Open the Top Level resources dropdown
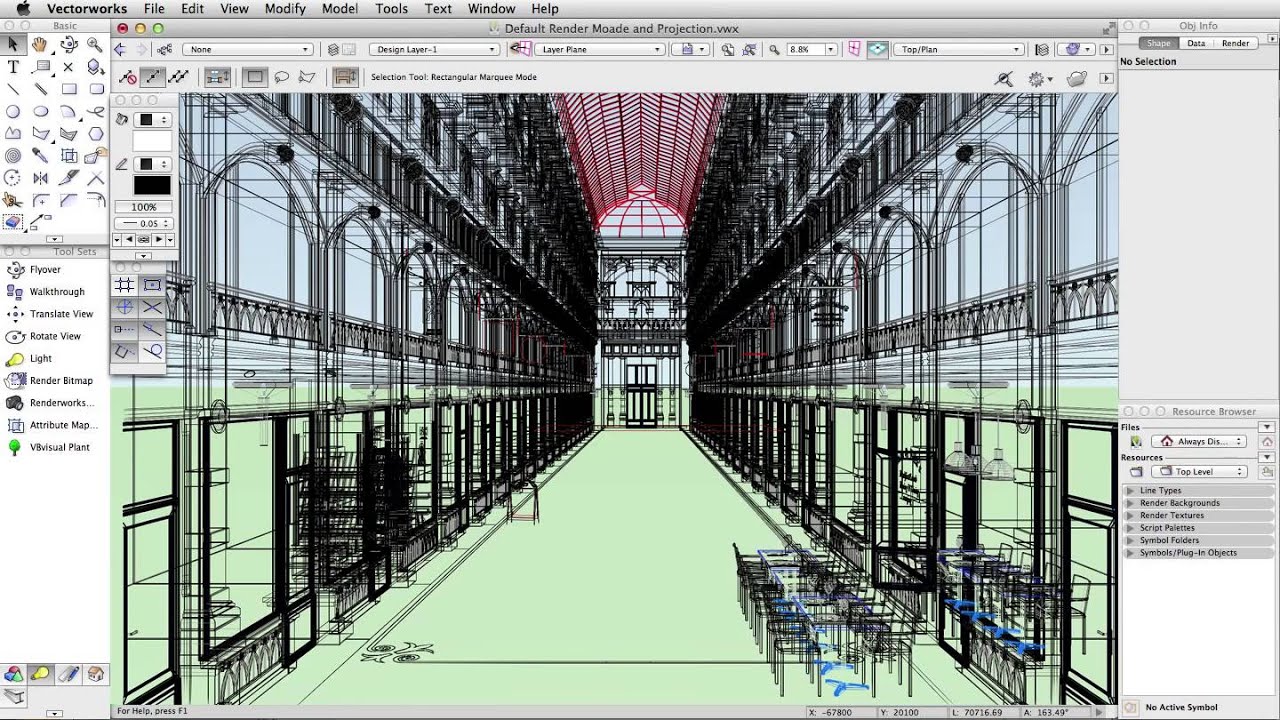 [x=1199, y=471]
